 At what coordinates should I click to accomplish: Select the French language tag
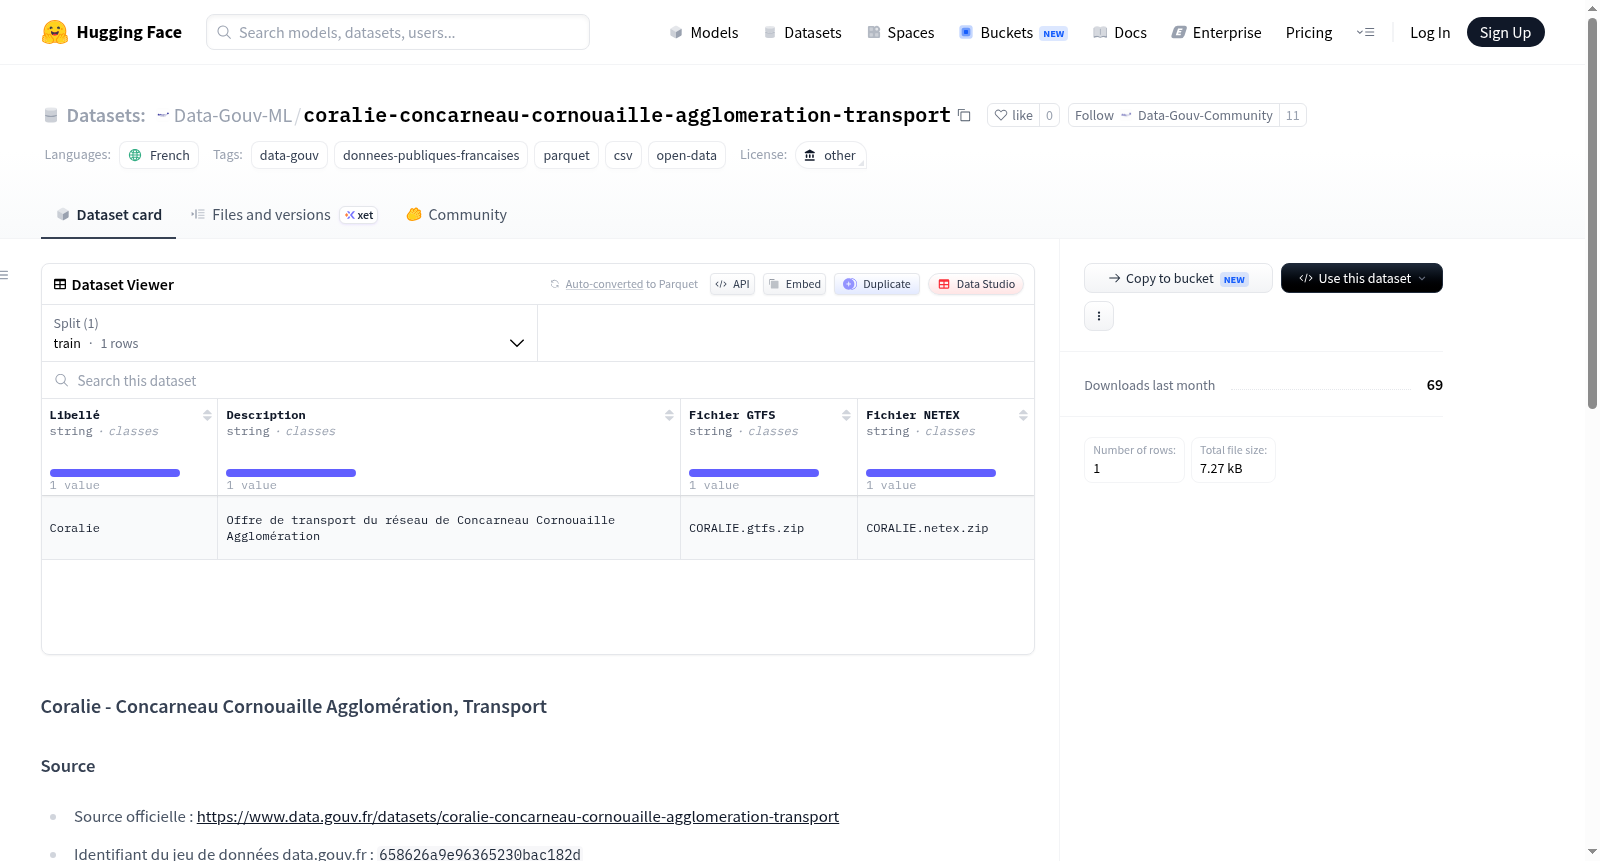click(159, 155)
